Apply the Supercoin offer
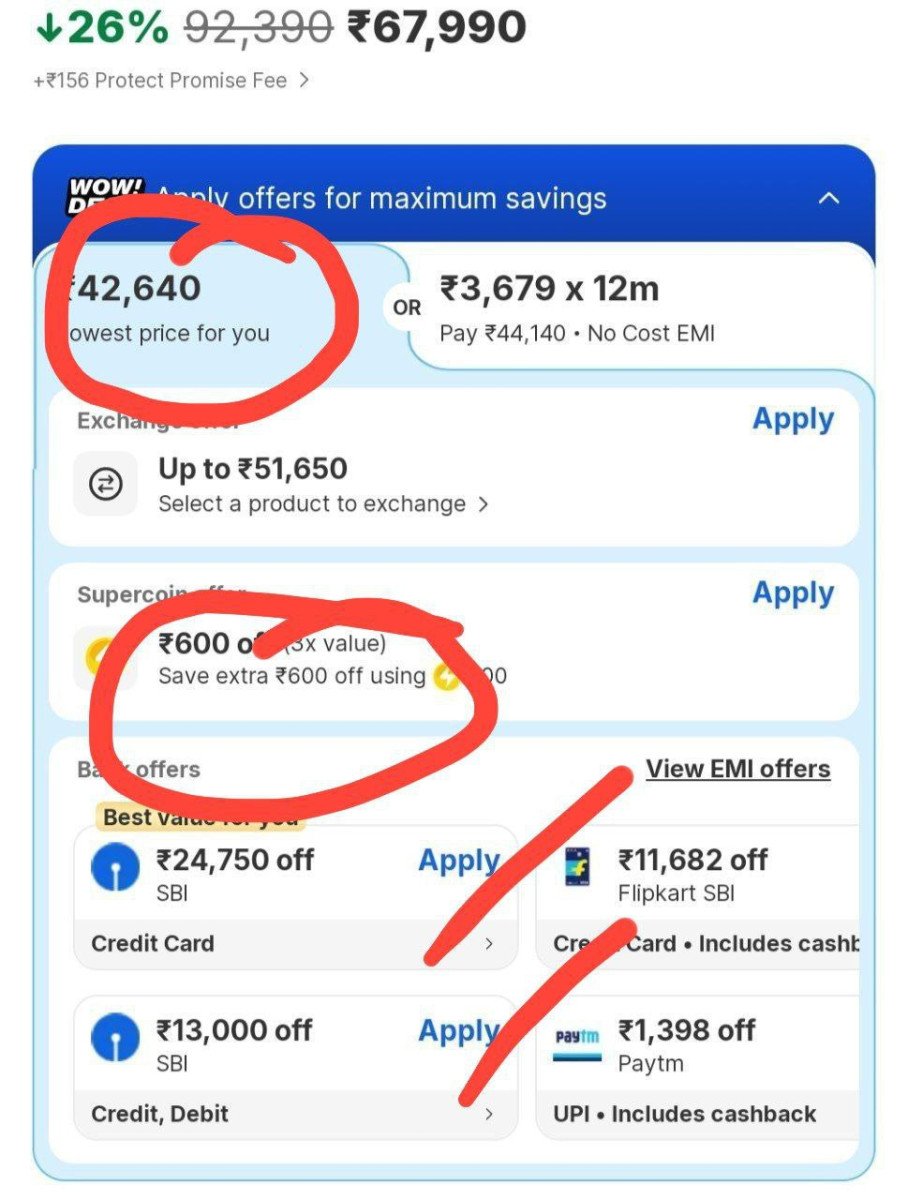This screenshot has height=1200, width=908. click(x=792, y=593)
